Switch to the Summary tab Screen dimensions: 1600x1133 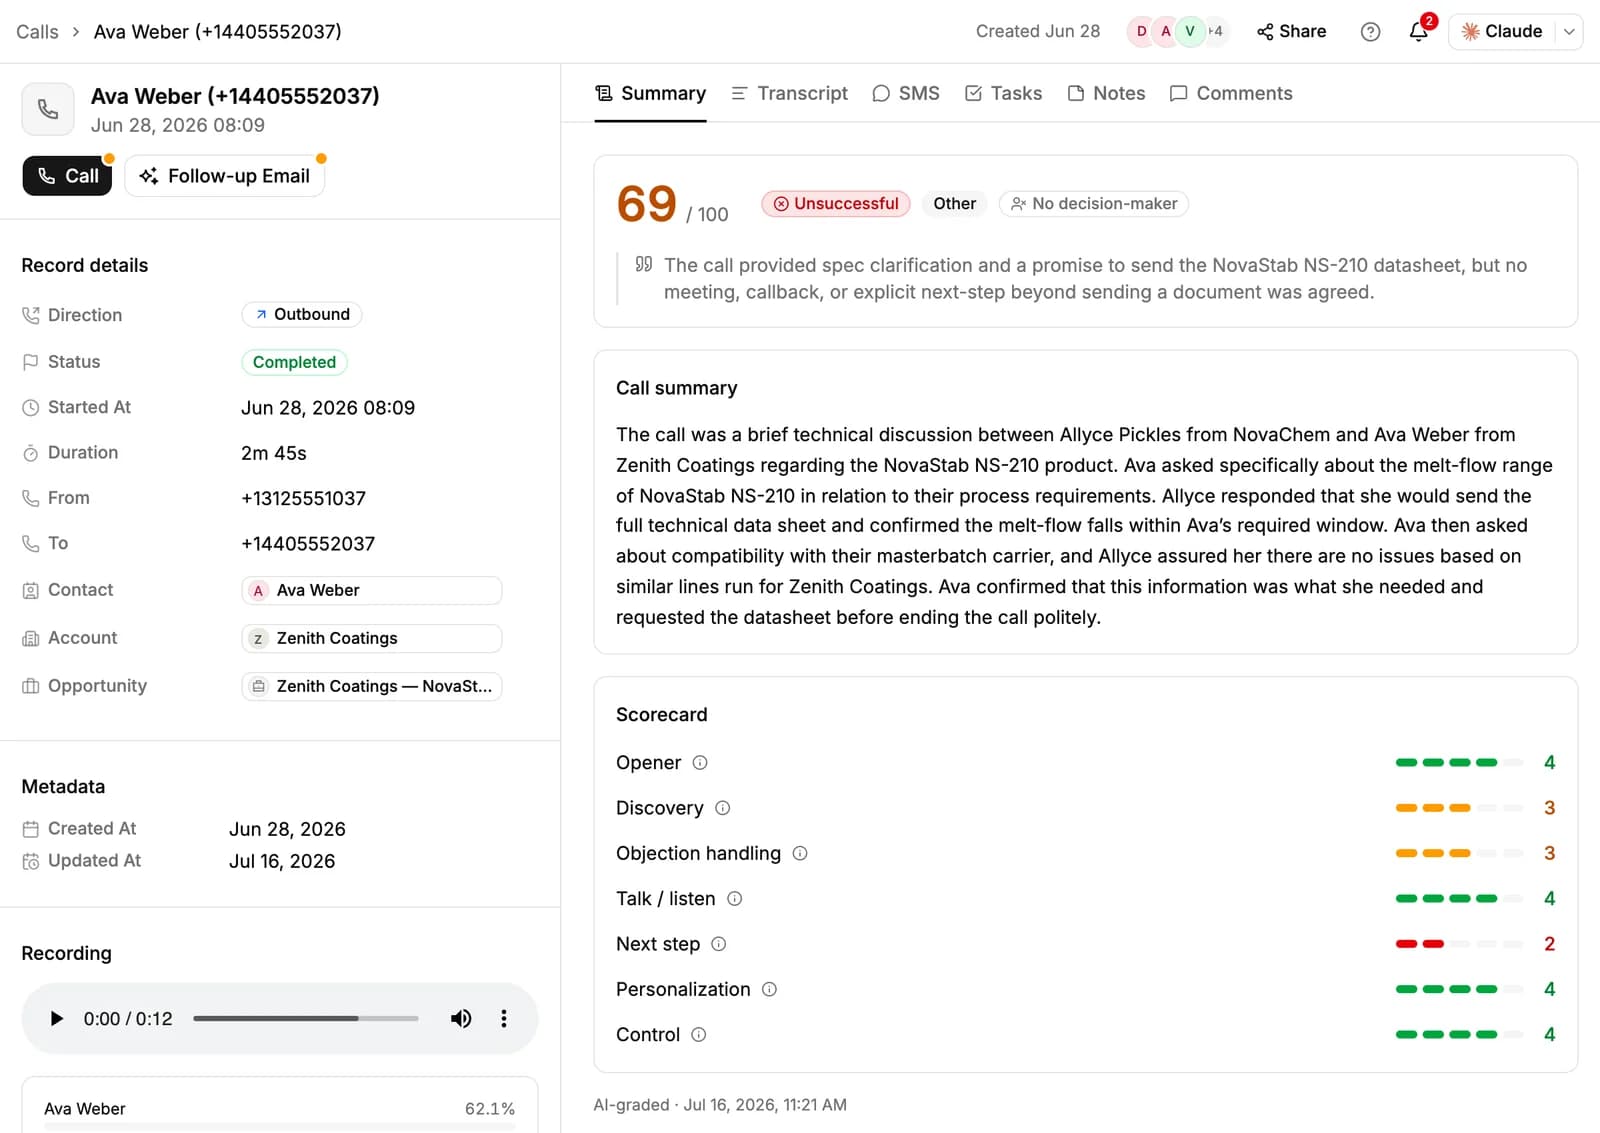[x=651, y=94]
